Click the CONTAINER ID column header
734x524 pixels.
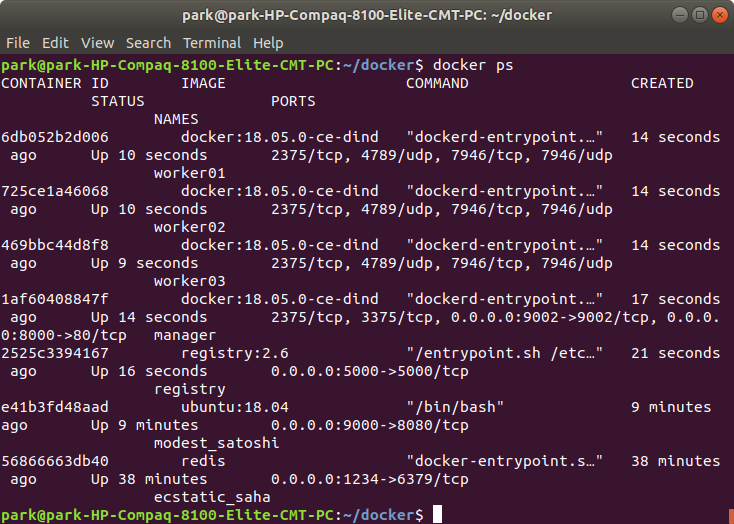pos(55,83)
